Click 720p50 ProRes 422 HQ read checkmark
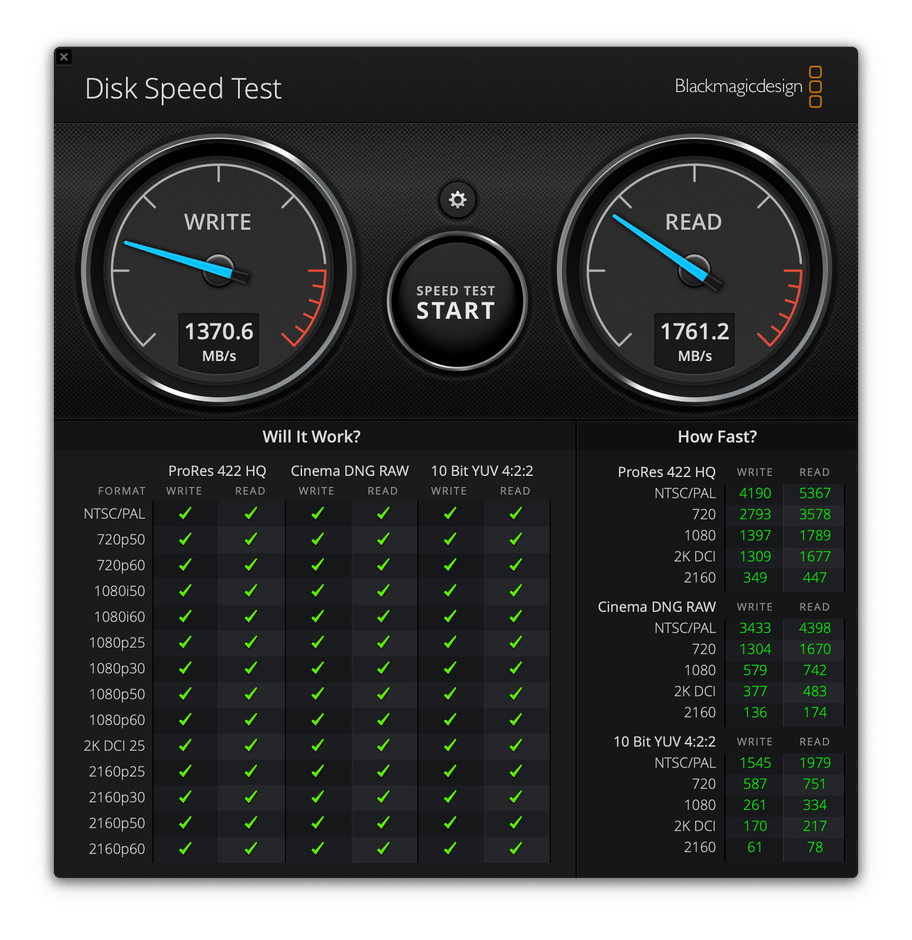This screenshot has width=912, height=940. coord(250,539)
